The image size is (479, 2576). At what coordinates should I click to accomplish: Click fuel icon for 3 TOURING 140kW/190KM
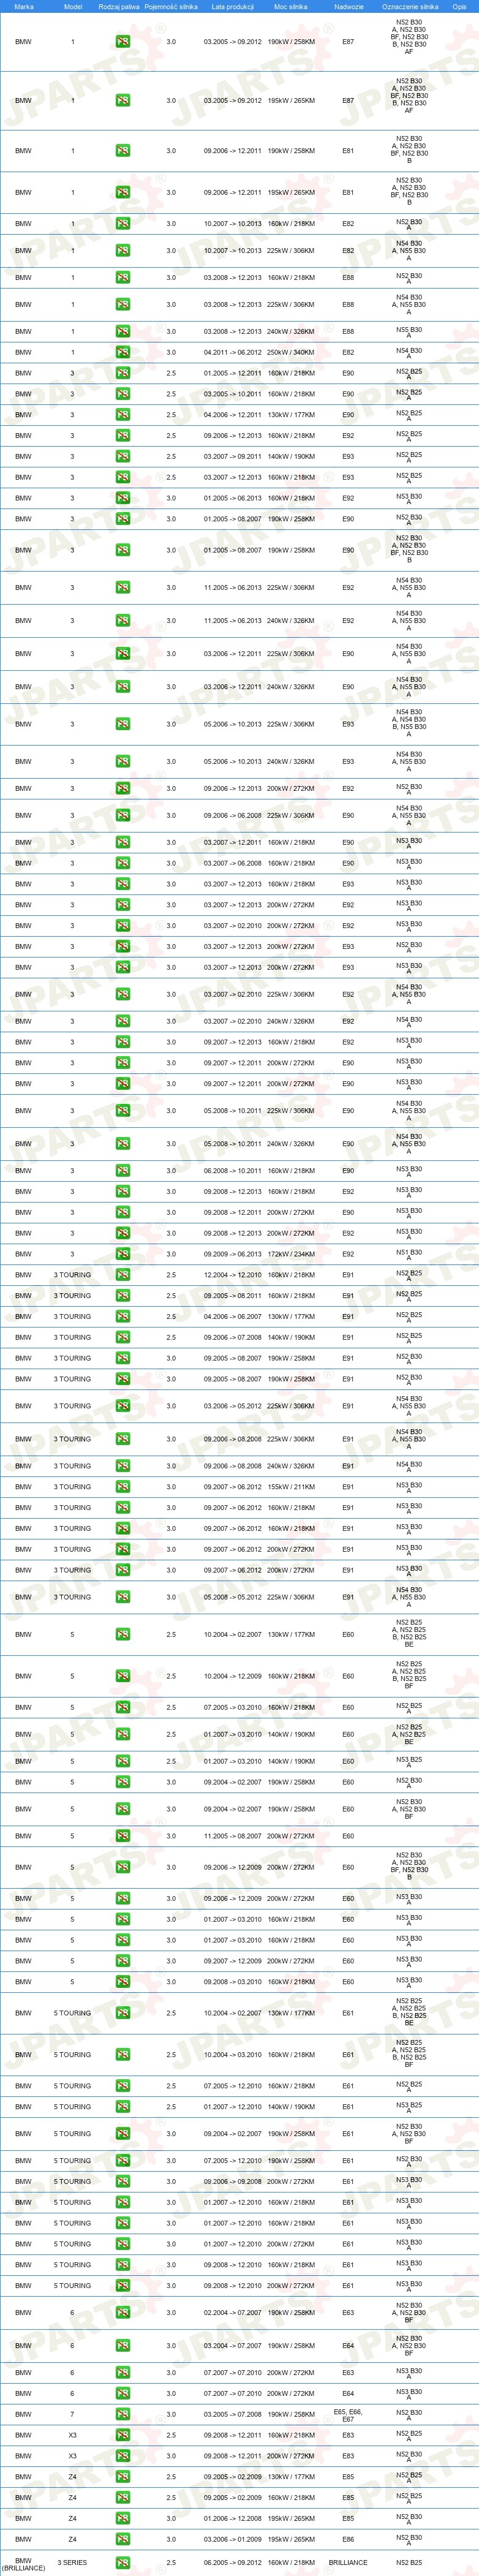click(x=122, y=1338)
